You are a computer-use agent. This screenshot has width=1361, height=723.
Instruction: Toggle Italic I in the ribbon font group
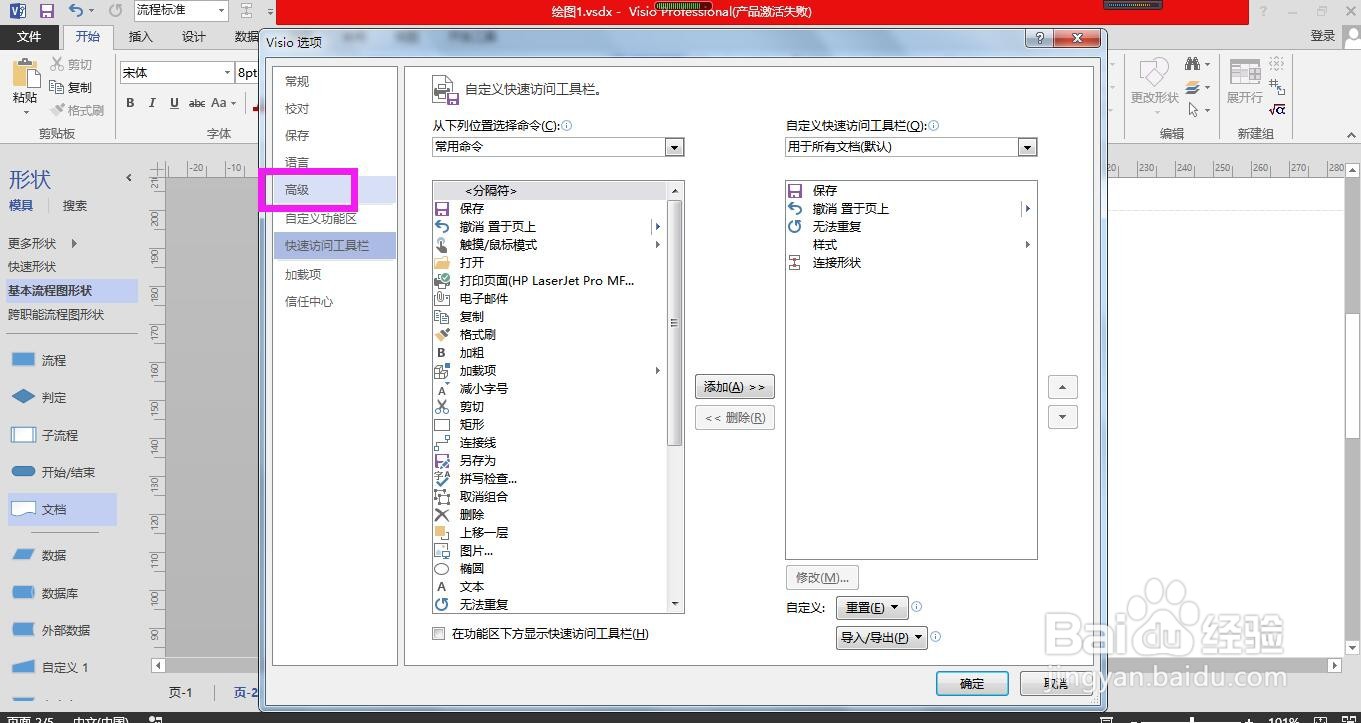pos(152,103)
